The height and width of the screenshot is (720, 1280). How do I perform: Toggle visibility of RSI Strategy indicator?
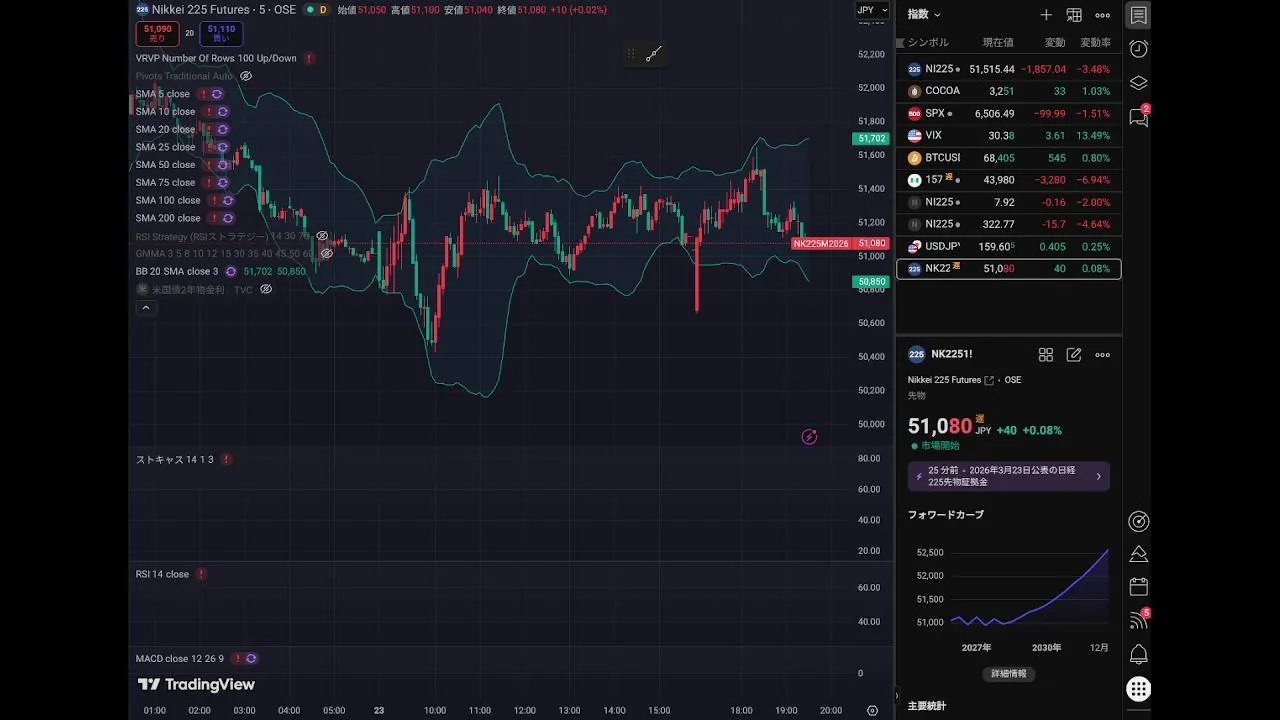(322, 236)
